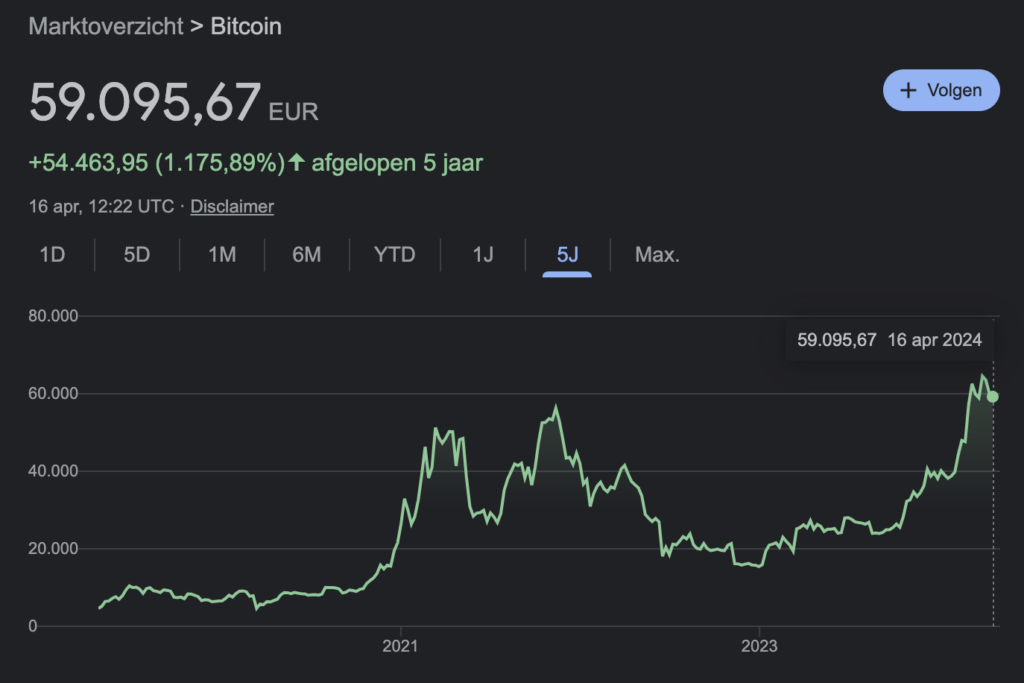Click the 16 apr 2024 chart tooltip
The height and width of the screenshot is (683, 1024).
click(889, 340)
